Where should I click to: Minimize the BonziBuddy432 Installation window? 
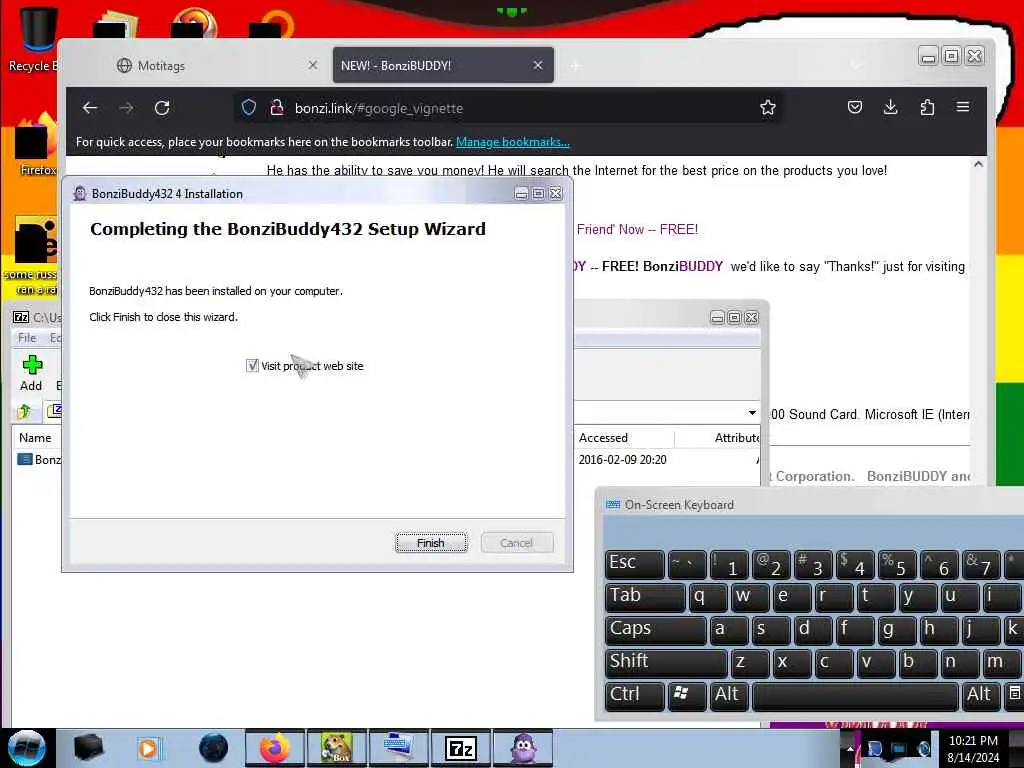(520, 193)
